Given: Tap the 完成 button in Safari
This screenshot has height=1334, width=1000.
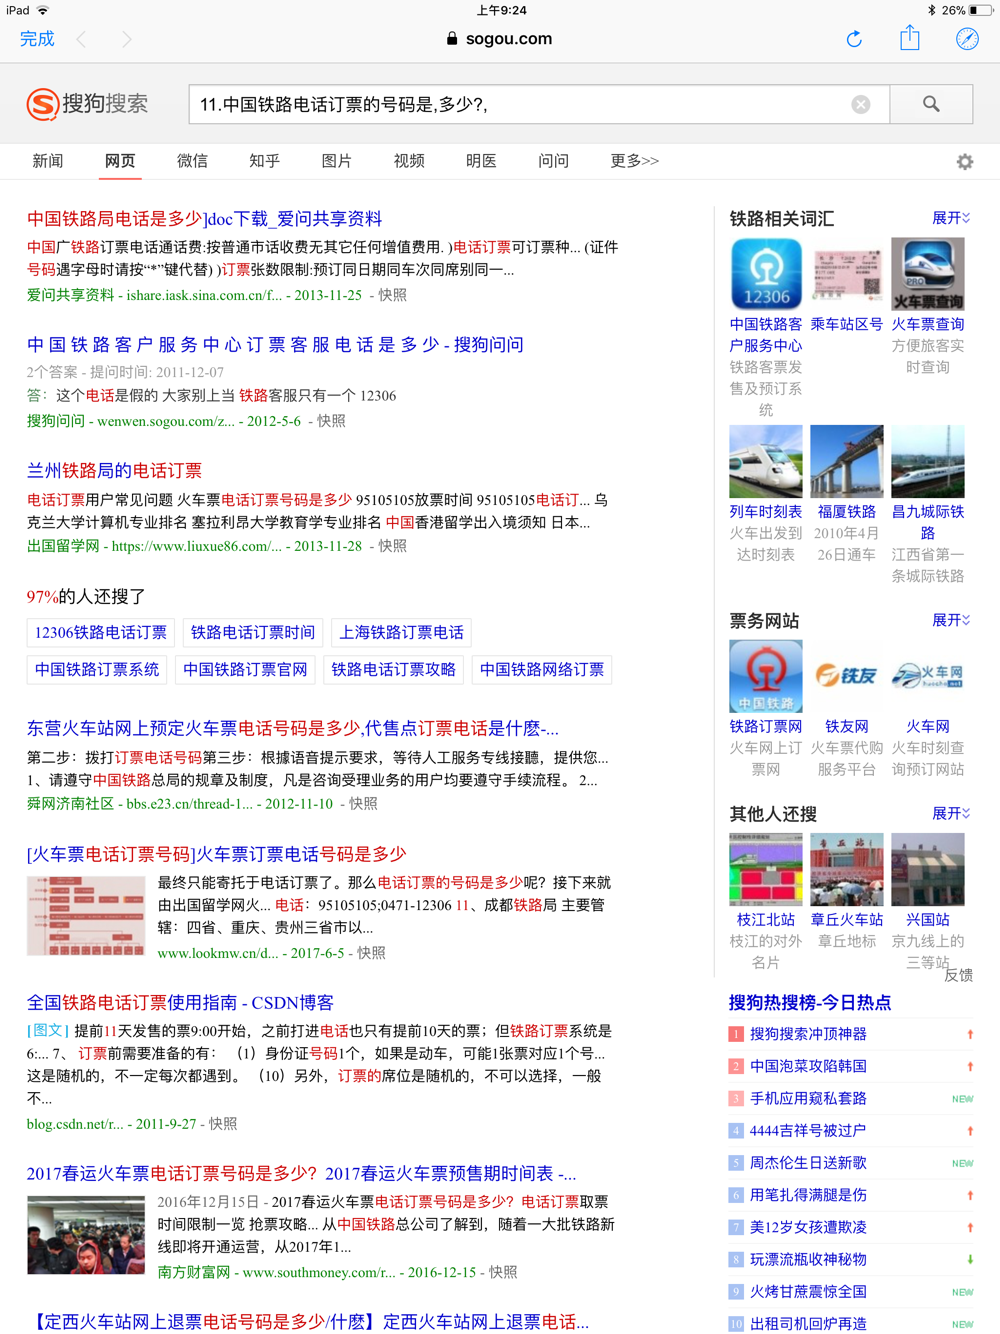Looking at the screenshot, I should [x=37, y=39].
